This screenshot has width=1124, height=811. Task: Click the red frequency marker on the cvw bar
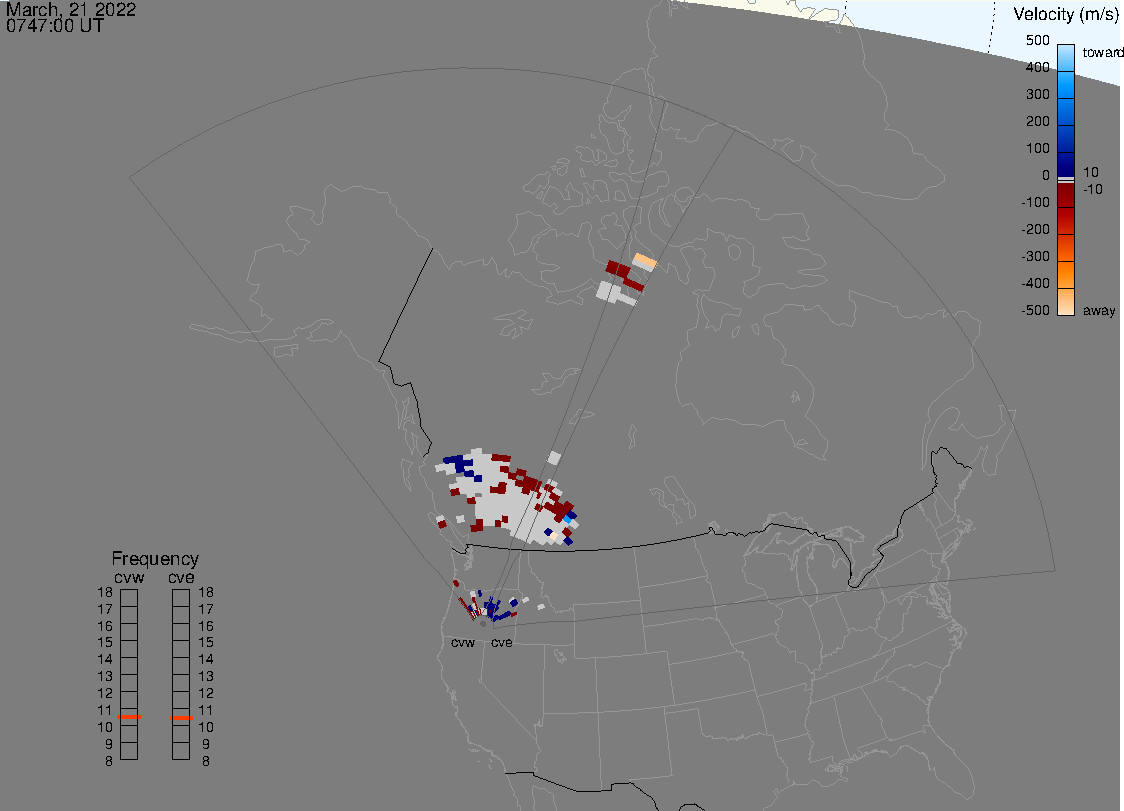click(x=129, y=717)
